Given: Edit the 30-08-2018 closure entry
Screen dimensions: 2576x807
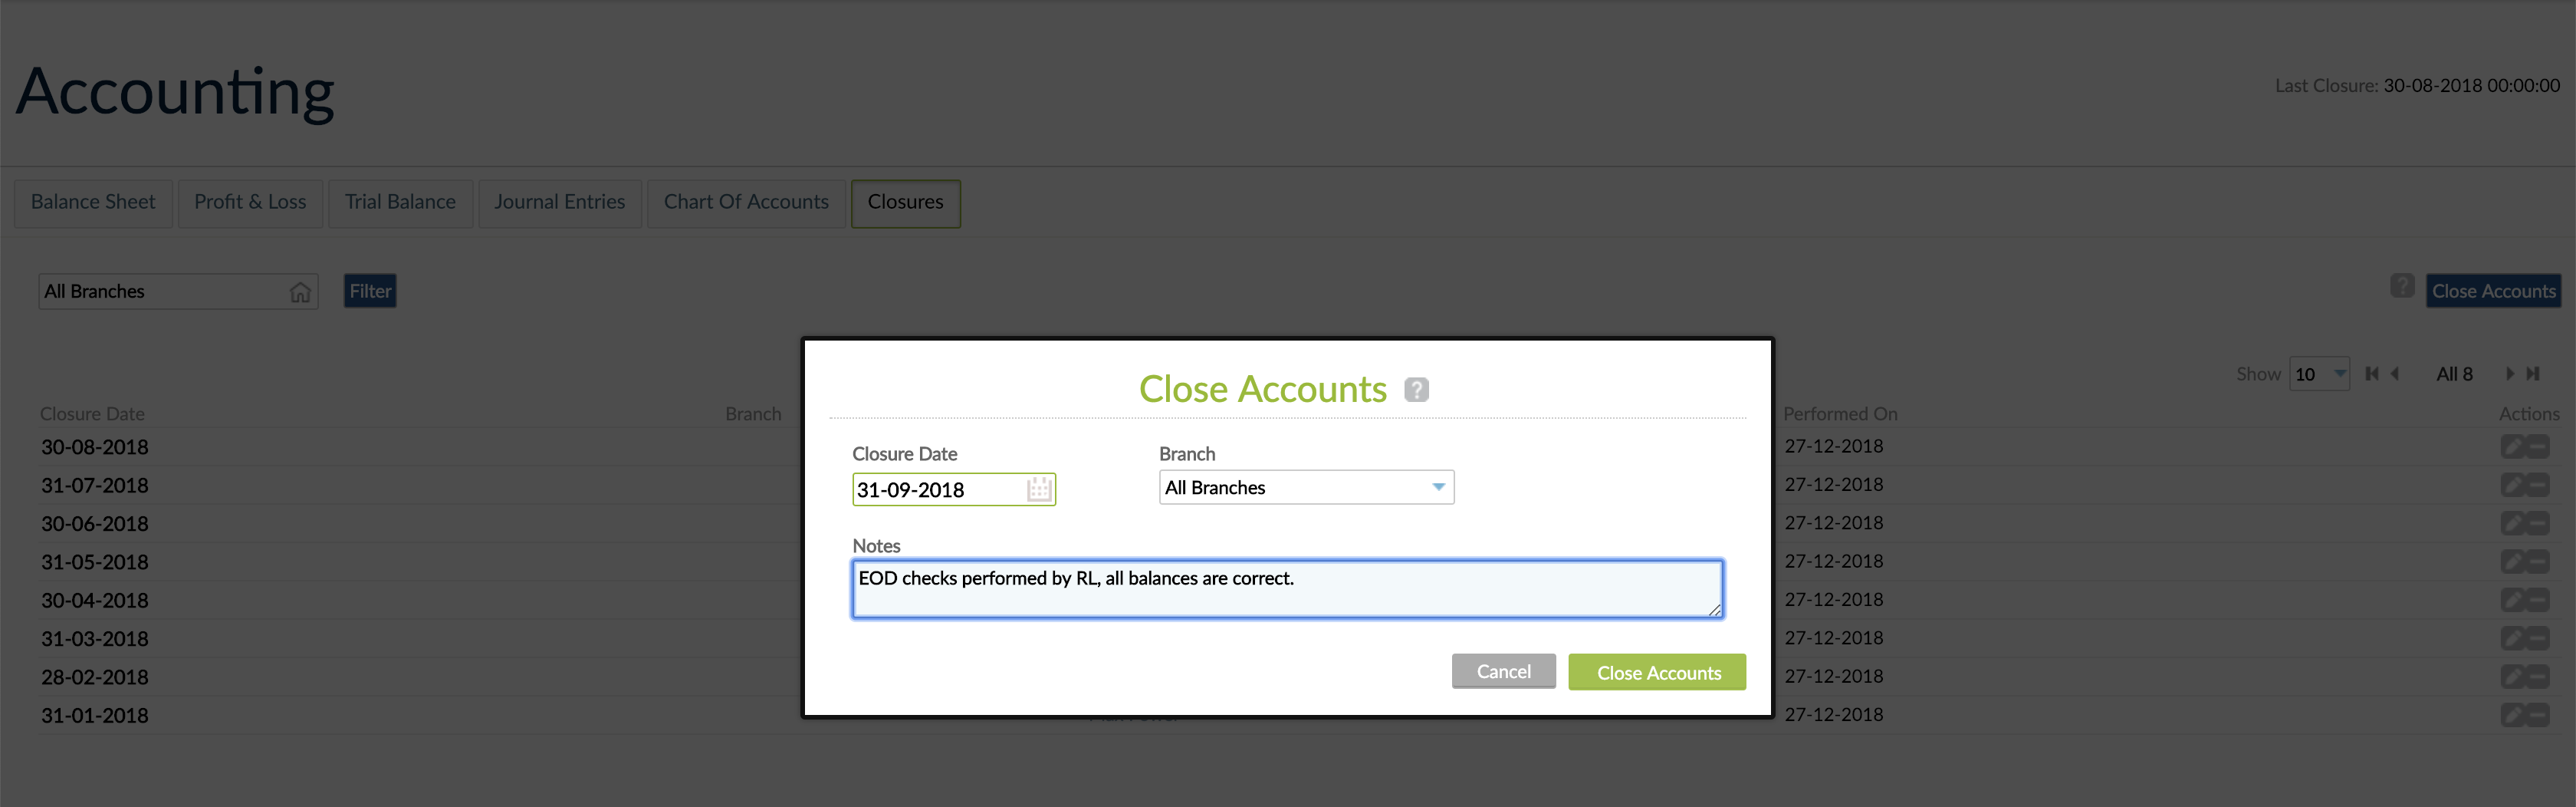Looking at the screenshot, I should [2512, 446].
